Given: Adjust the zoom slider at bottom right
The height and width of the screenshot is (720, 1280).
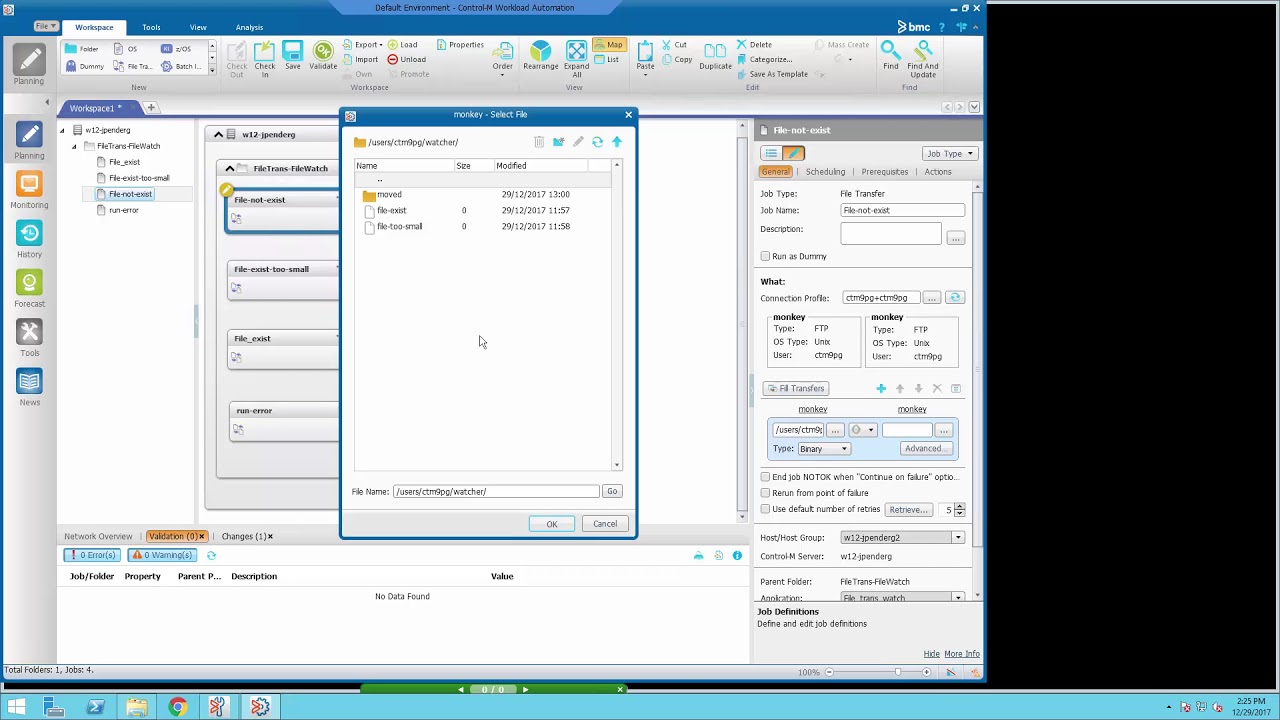Looking at the screenshot, I should (x=897, y=672).
